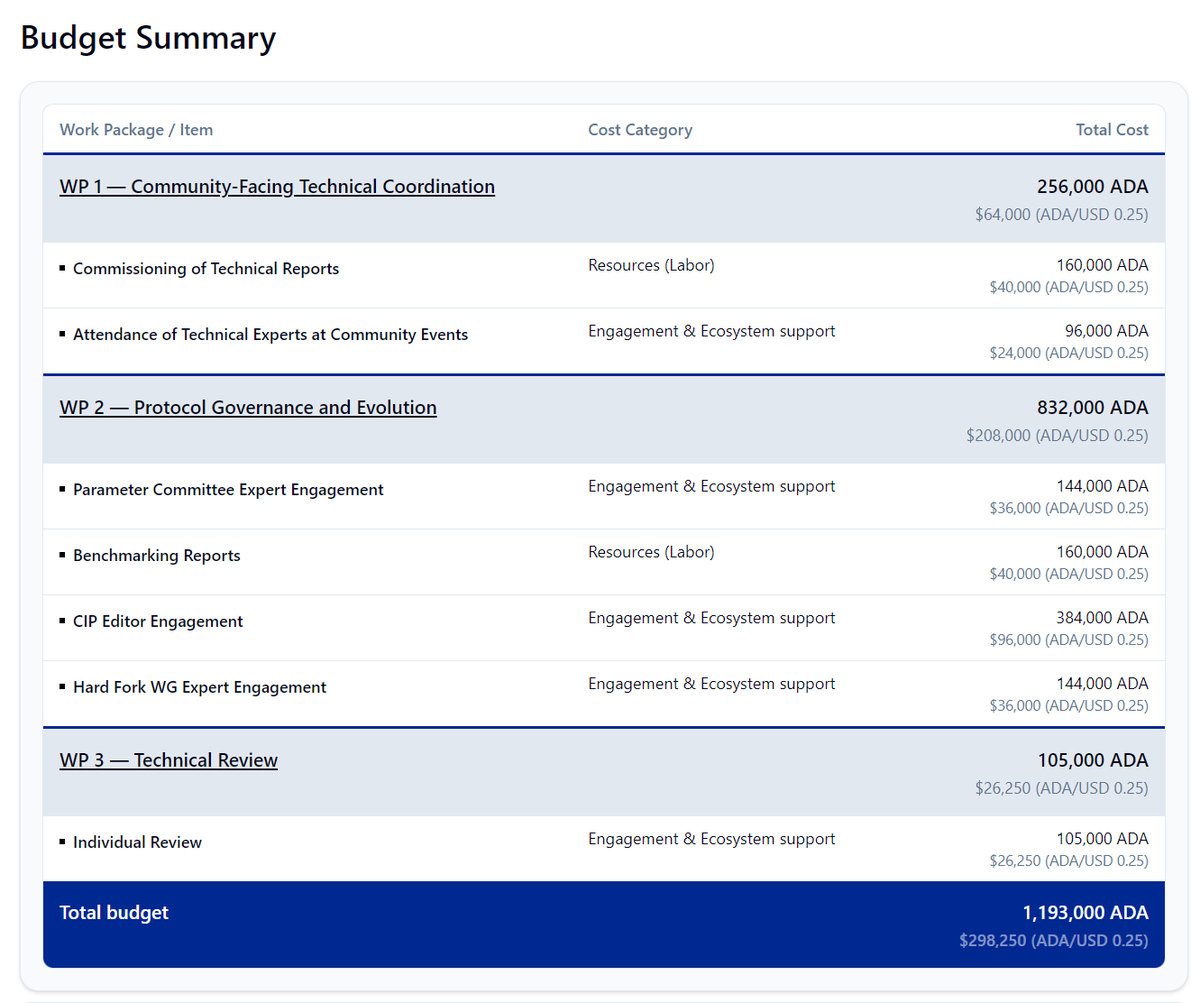Click the Work Package / Item column header
This screenshot has width=1200, height=1003.
[136, 130]
